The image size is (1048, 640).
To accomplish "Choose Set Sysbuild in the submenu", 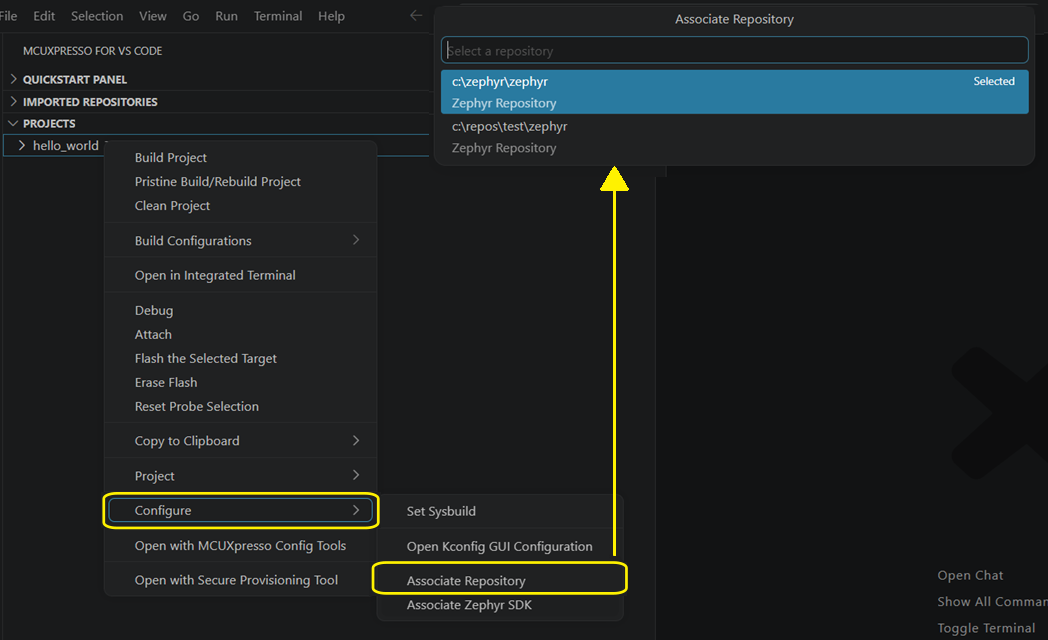I will click(x=500, y=511).
